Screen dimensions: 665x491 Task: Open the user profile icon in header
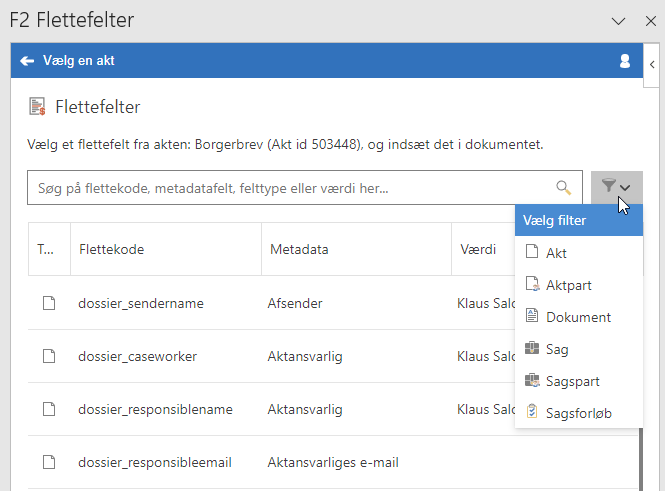[x=625, y=61]
